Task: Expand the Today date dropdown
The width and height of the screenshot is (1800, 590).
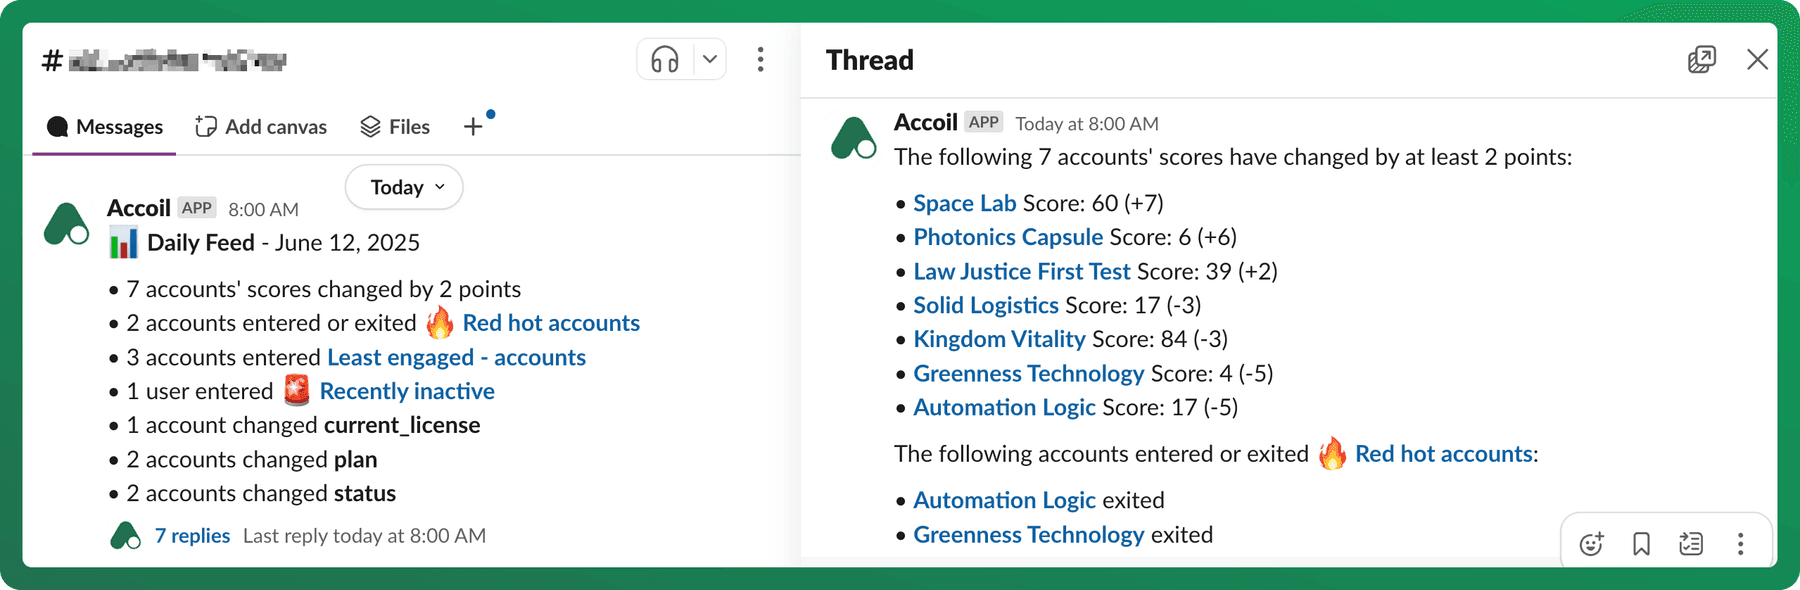Action: pos(404,187)
